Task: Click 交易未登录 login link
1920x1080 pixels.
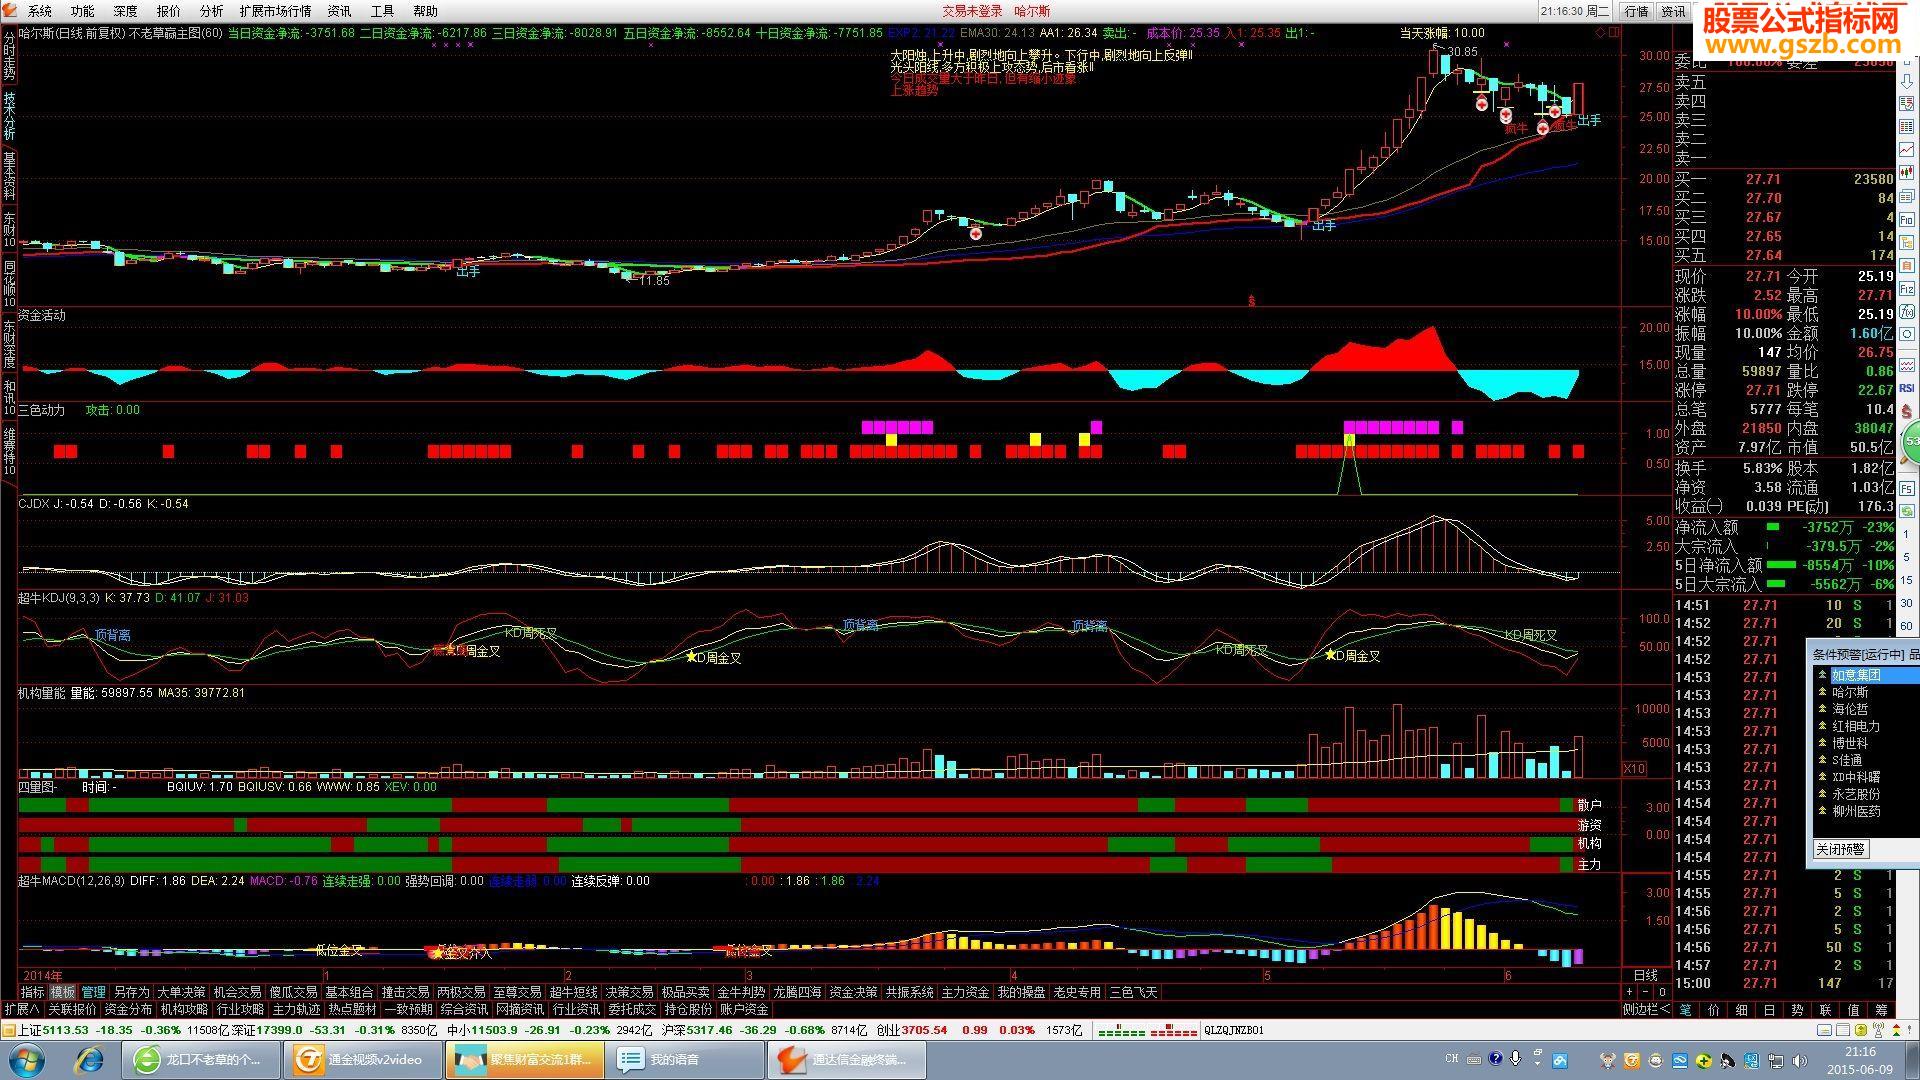Action: [x=972, y=11]
